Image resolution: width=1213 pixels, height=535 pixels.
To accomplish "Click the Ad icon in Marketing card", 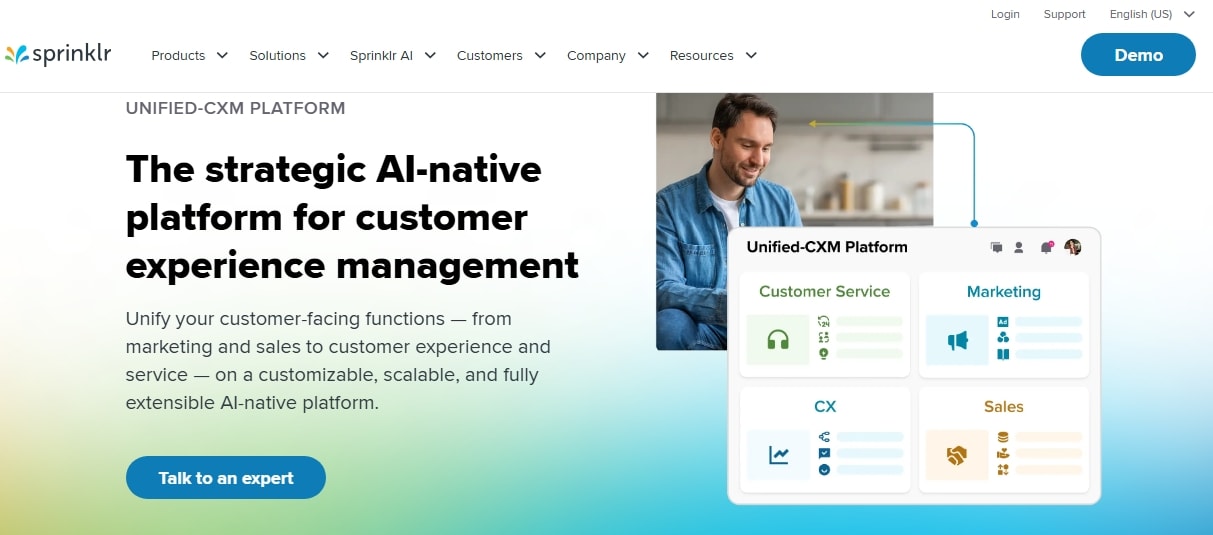I will click(x=1003, y=321).
